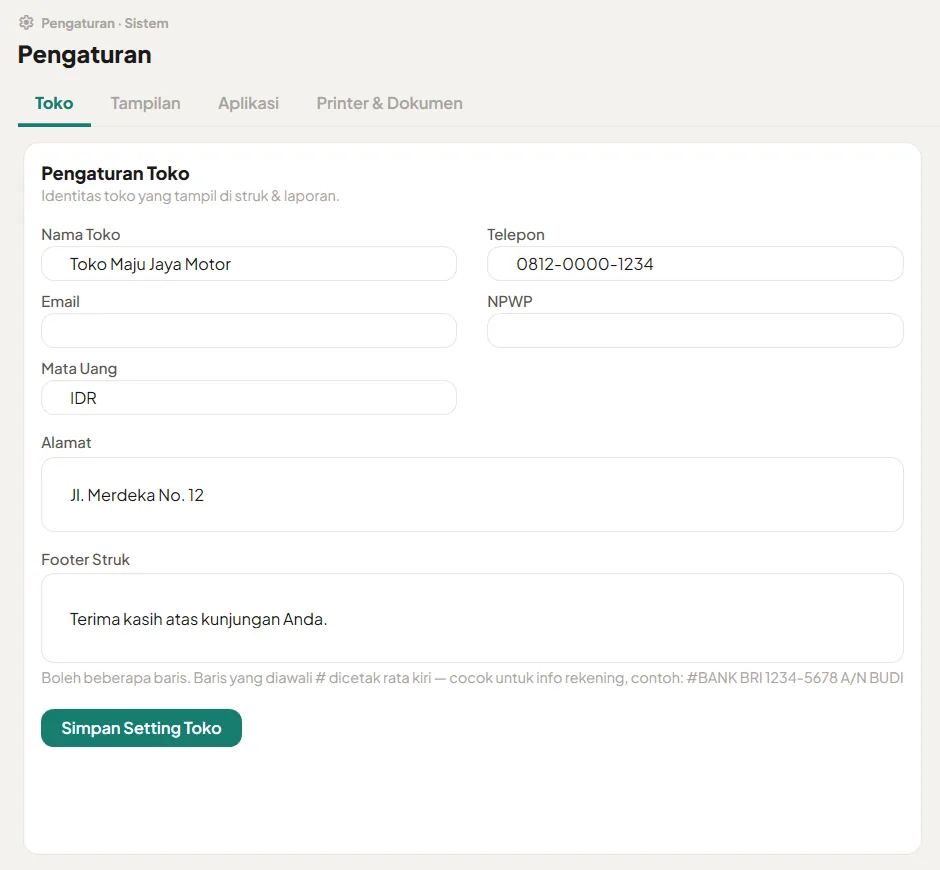Click into the Telepon field
Viewport: 940px width, 870px height.
[695, 264]
